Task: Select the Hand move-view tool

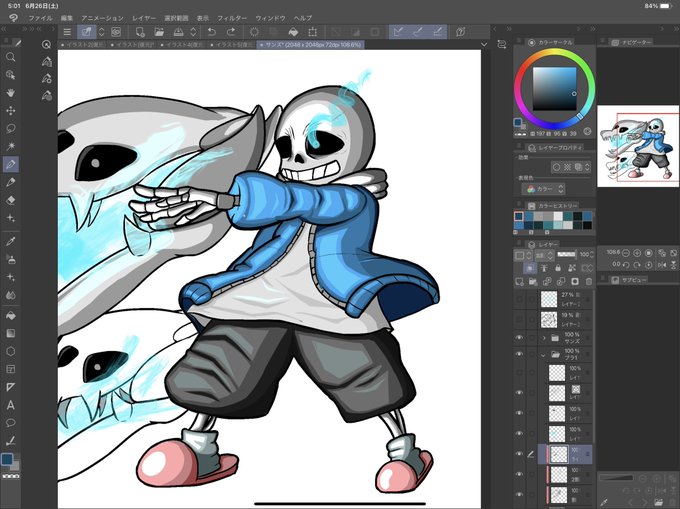Action: click(11, 93)
